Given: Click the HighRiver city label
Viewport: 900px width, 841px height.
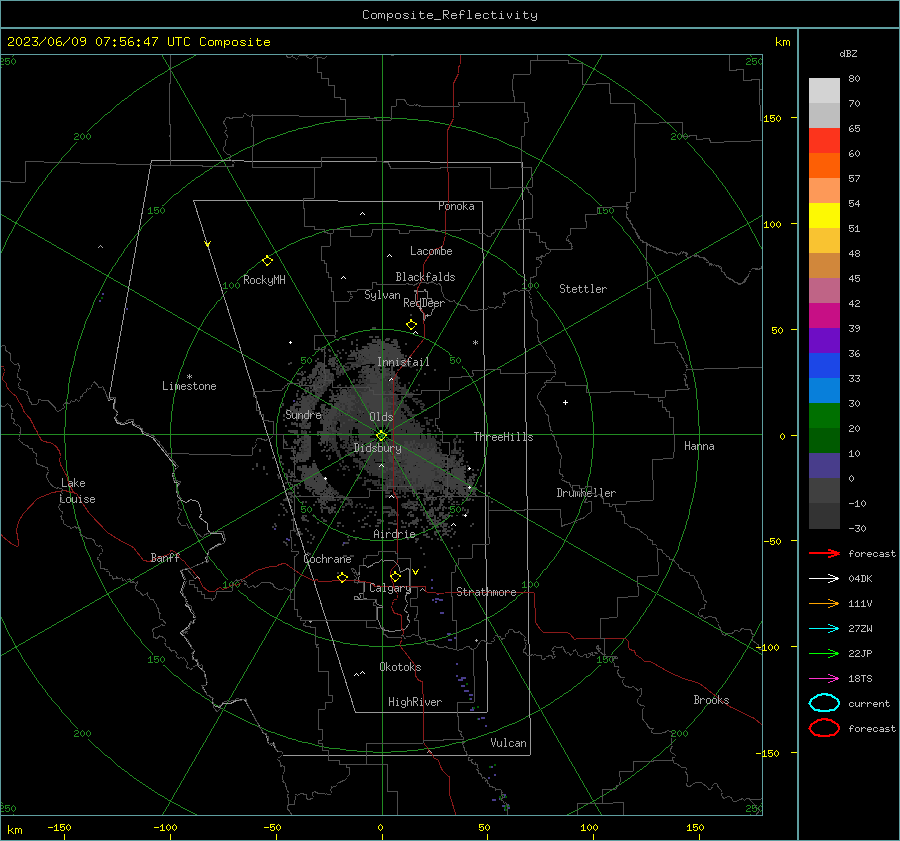Looking at the screenshot, I should [414, 702].
